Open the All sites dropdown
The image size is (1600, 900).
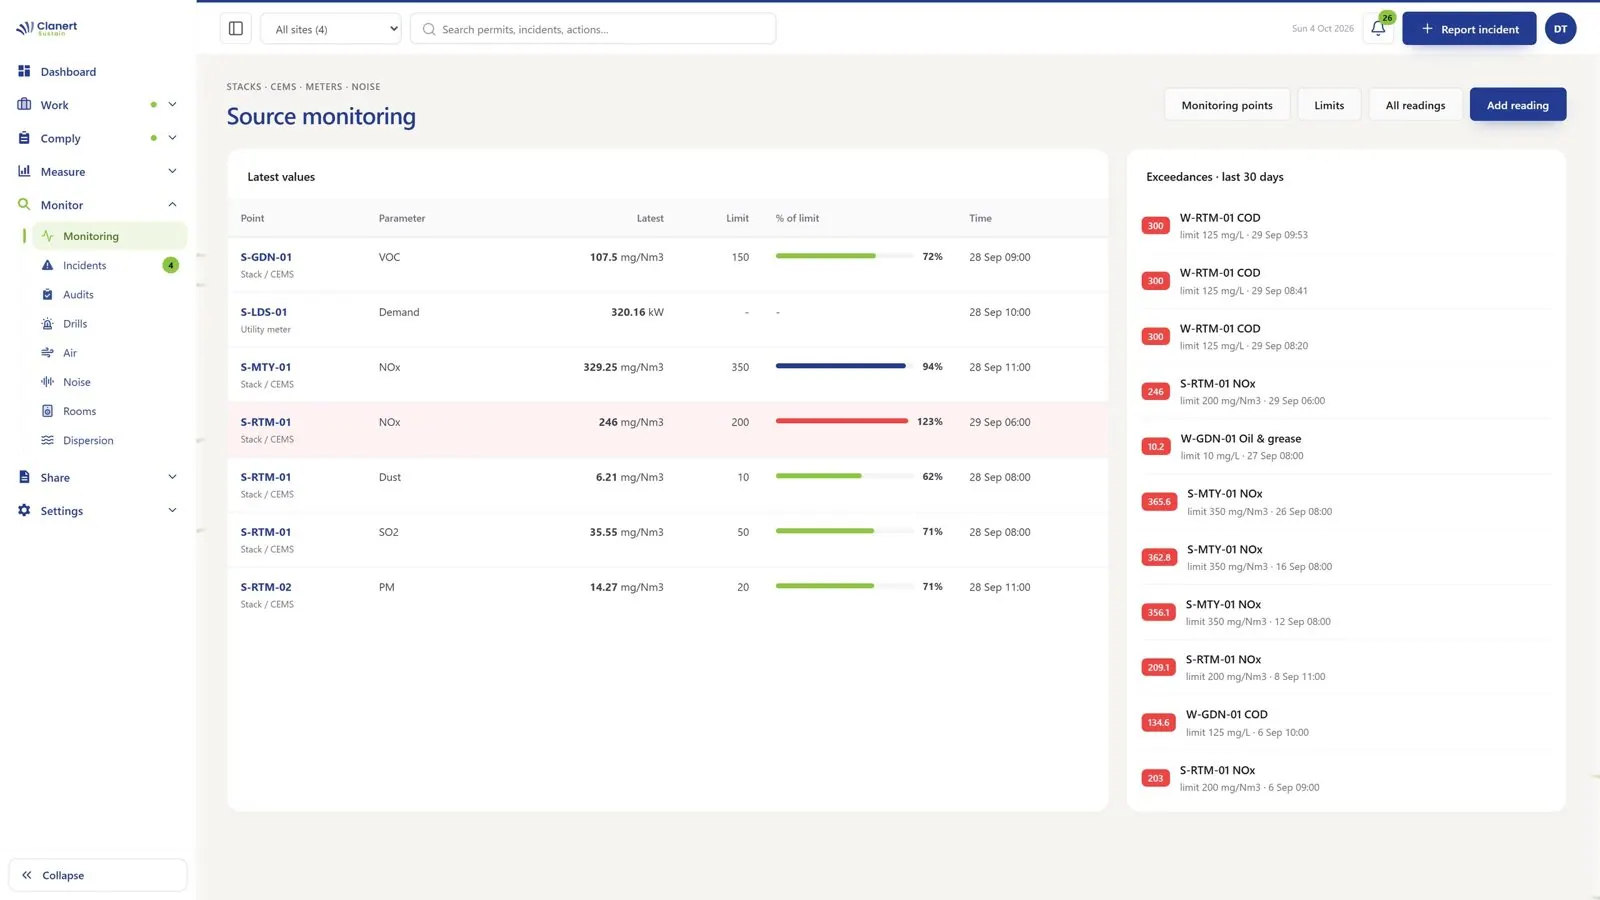click(x=331, y=29)
